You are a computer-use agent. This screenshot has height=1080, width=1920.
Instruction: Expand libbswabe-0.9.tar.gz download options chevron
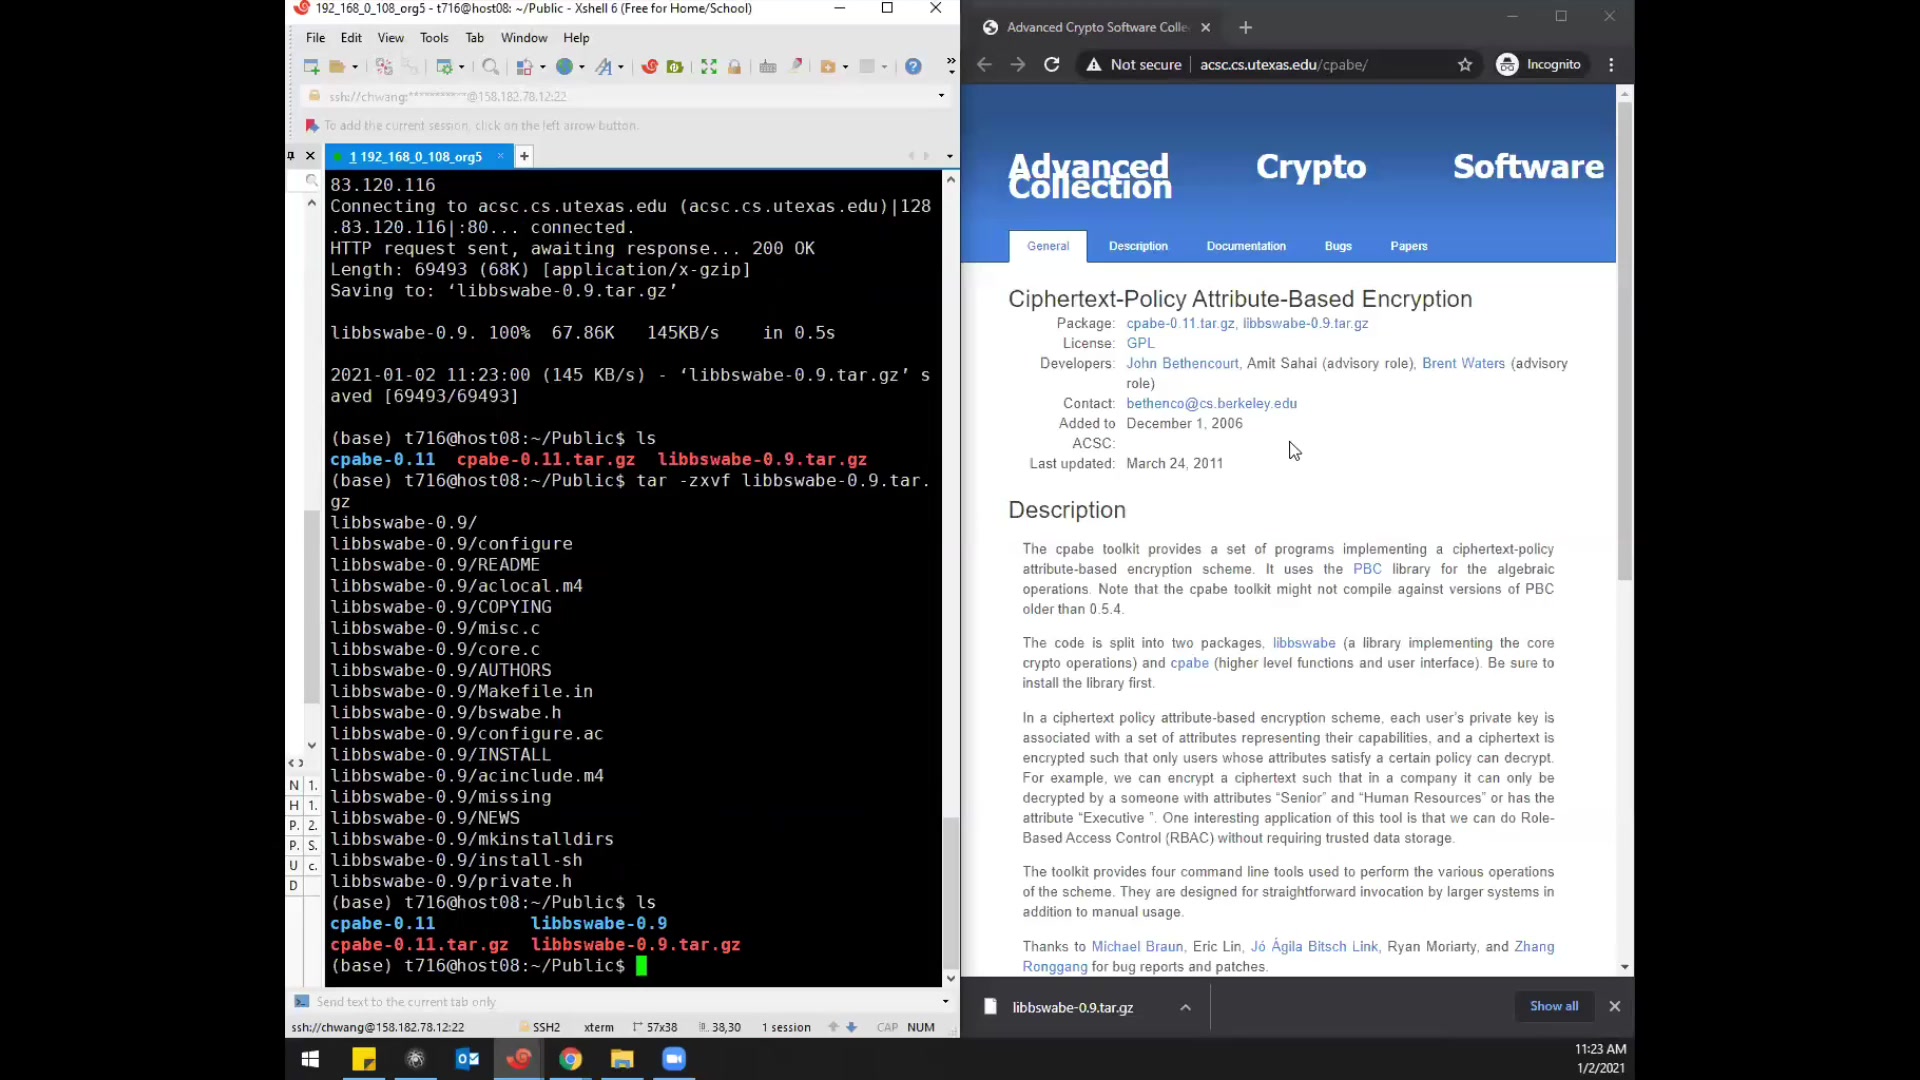[1185, 1007]
